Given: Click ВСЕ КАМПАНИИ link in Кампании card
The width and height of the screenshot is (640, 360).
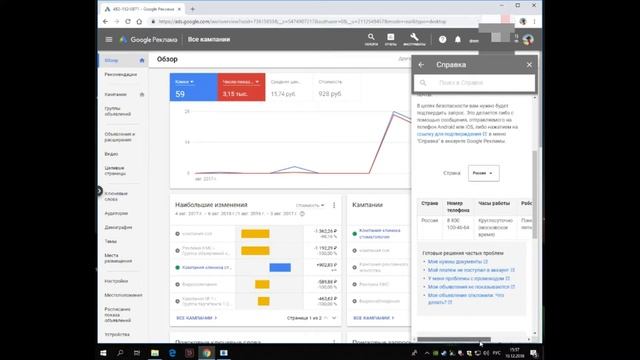Looking at the screenshot, I should pos(373,318).
